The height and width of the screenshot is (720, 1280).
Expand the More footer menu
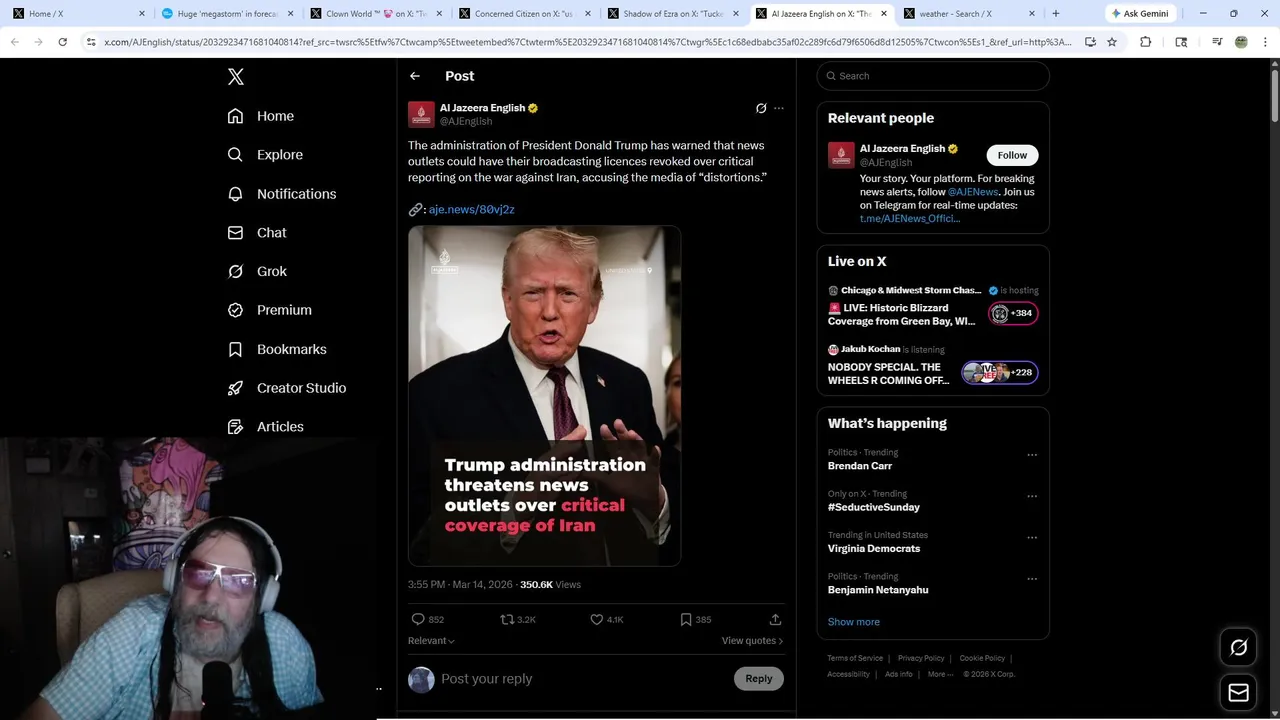pyautogui.click(x=940, y=674)
